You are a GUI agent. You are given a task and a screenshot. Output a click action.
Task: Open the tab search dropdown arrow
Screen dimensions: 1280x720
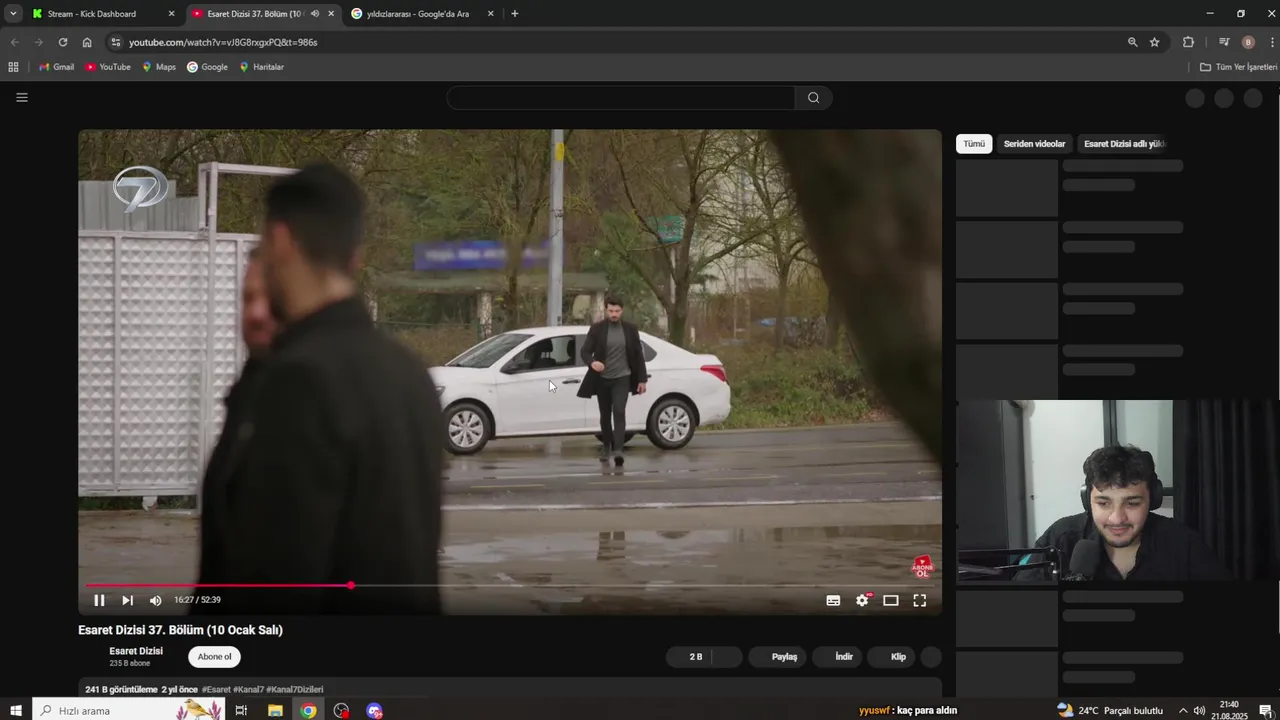(x=13, y=14)
